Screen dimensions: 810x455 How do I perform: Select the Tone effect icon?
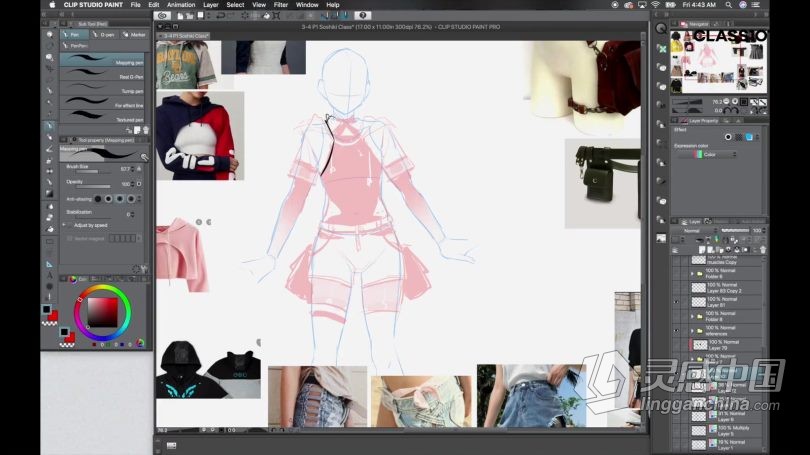739,137
